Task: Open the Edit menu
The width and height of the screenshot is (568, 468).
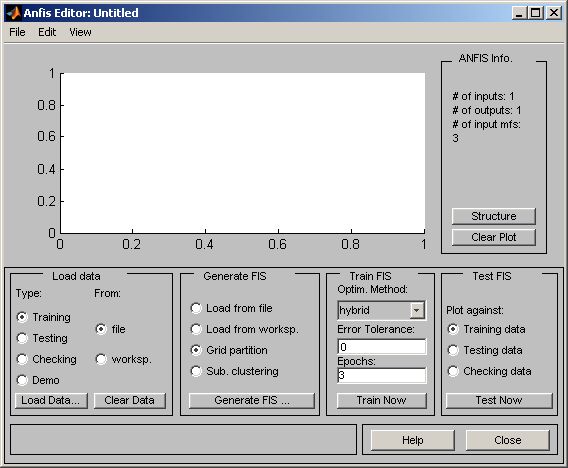Action: coord(47,32)
